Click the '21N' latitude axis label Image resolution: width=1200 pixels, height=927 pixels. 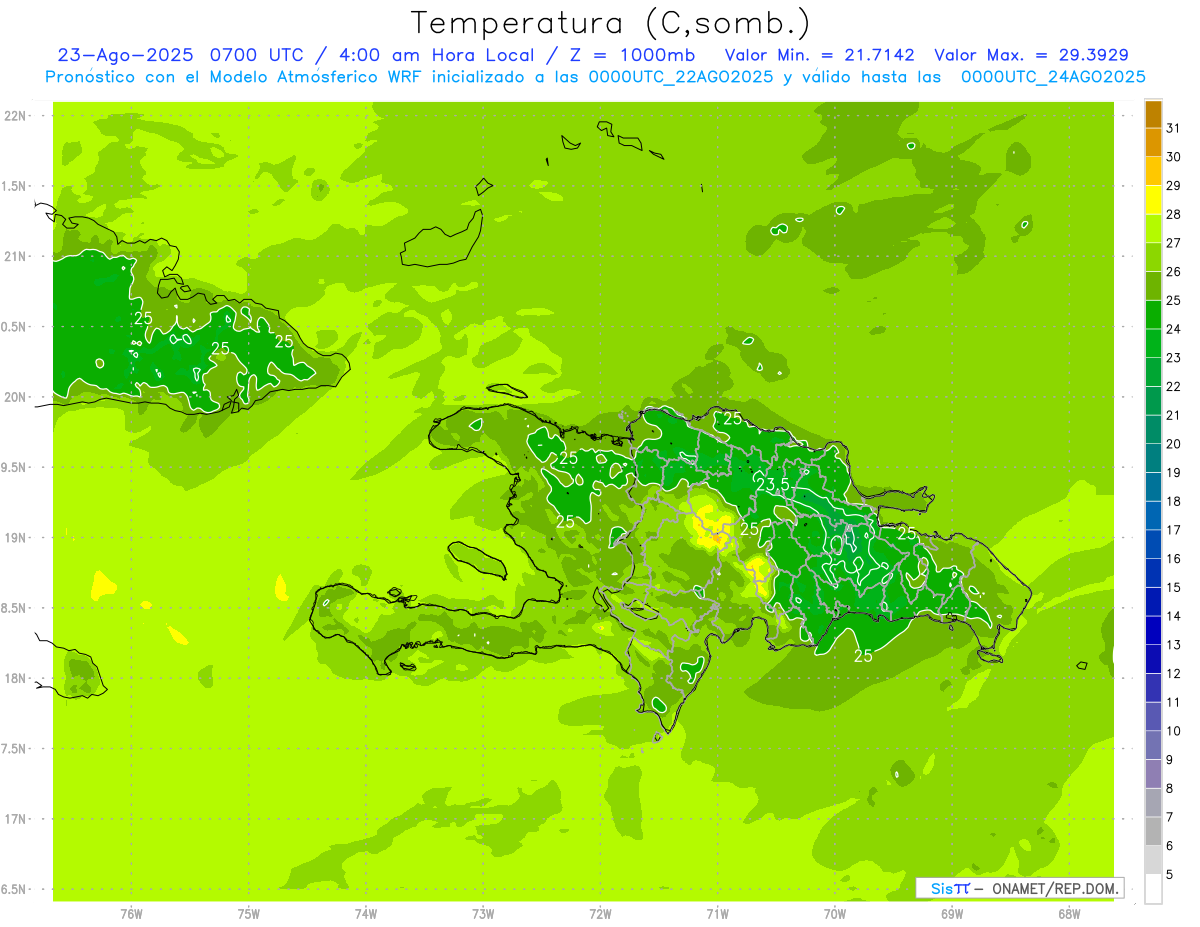(x=15, y=257)
